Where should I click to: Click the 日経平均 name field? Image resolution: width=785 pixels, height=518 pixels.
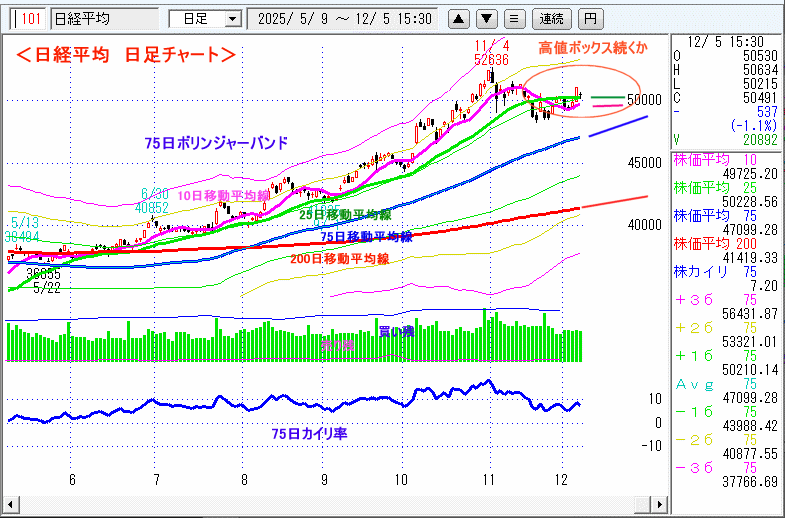[105, 19]
